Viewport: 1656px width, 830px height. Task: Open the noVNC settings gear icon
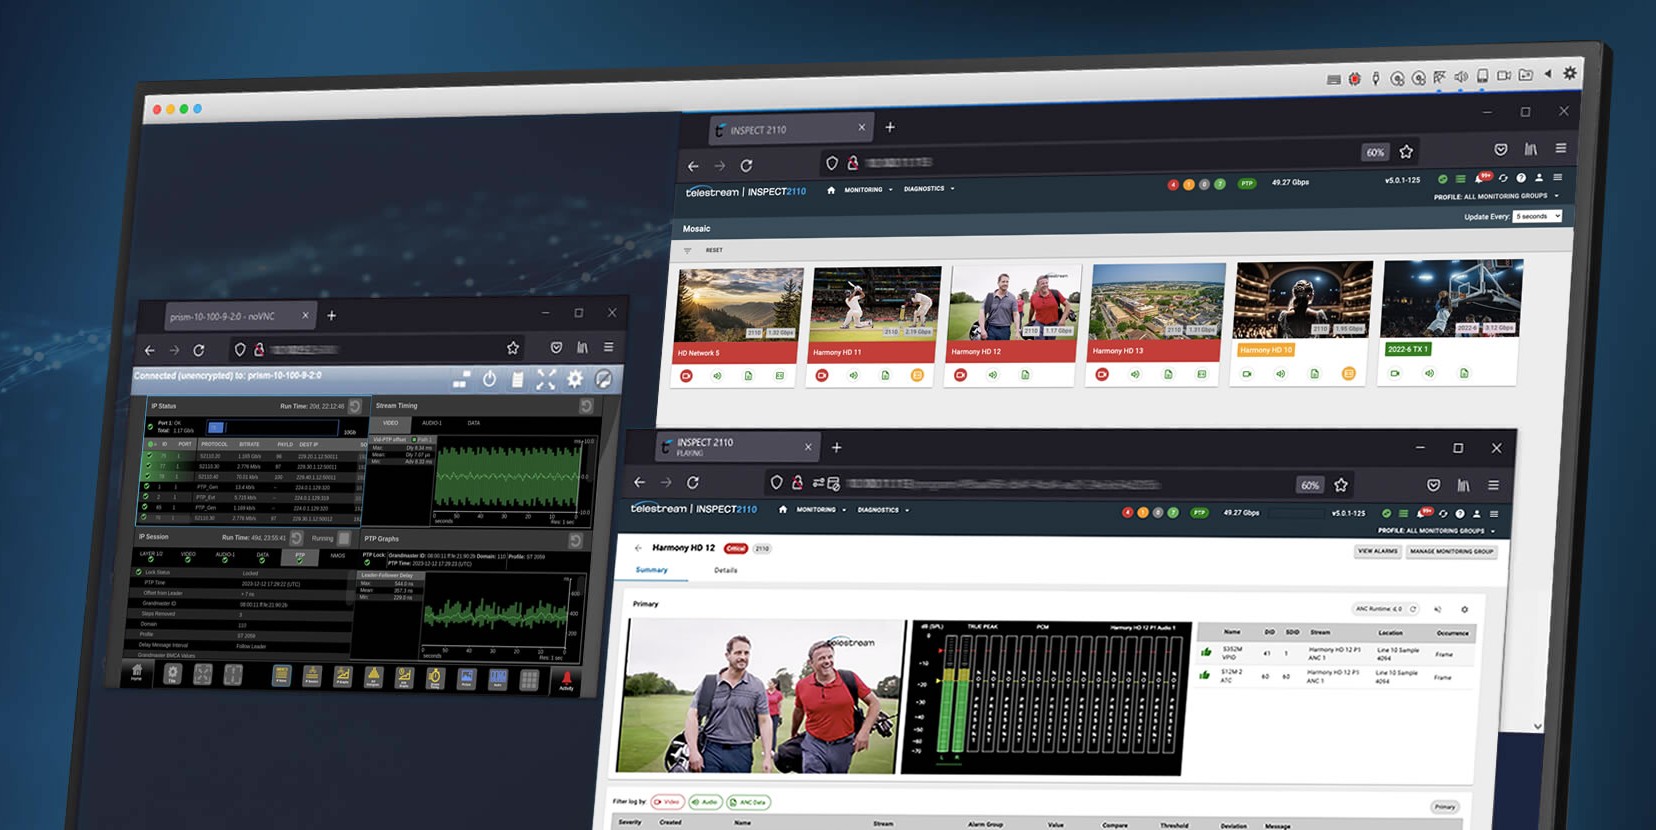pos(575,379)
